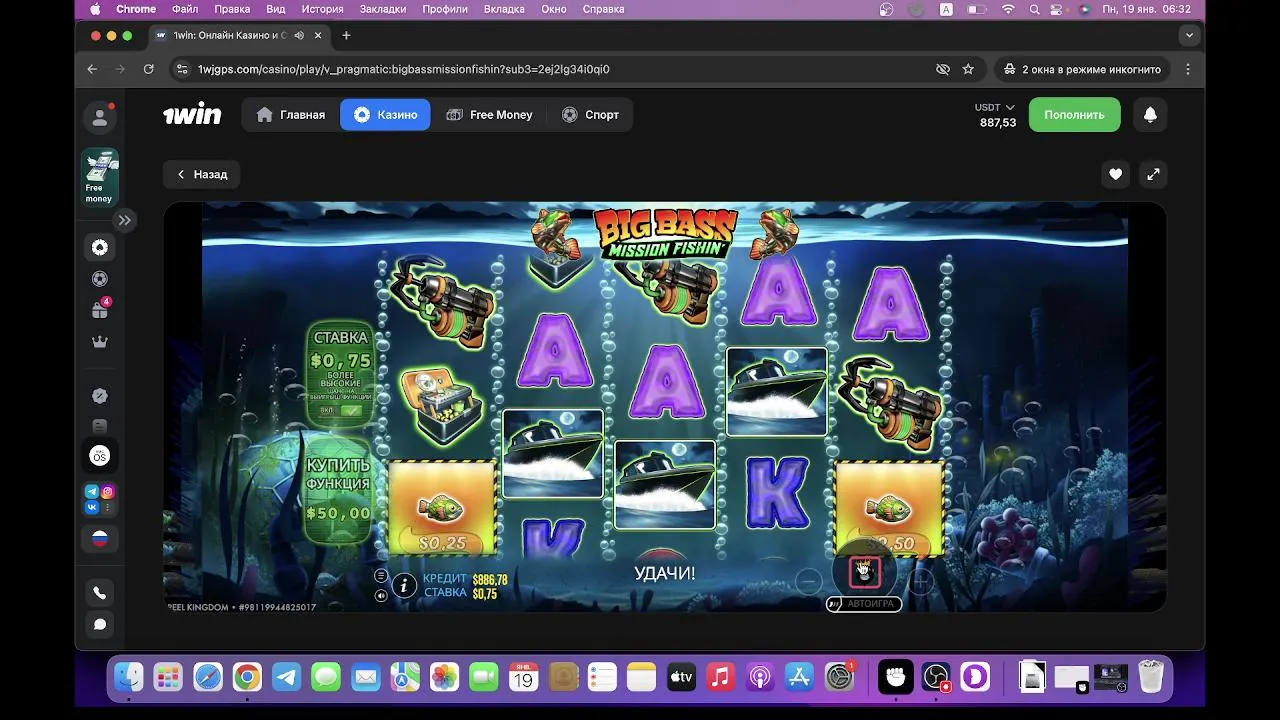Open the Trash in the Dock
The image size is (1280, 720).
coord(1151,677)
